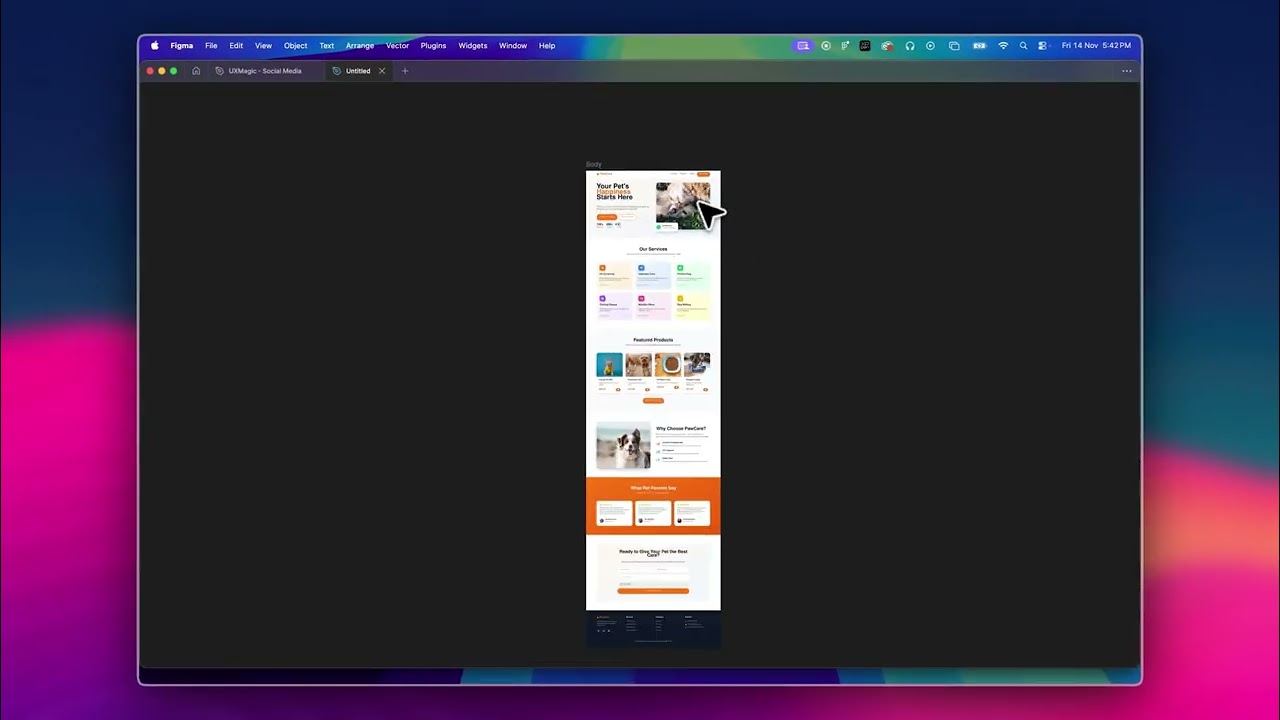Open the battery status menu

coord(979,46)
